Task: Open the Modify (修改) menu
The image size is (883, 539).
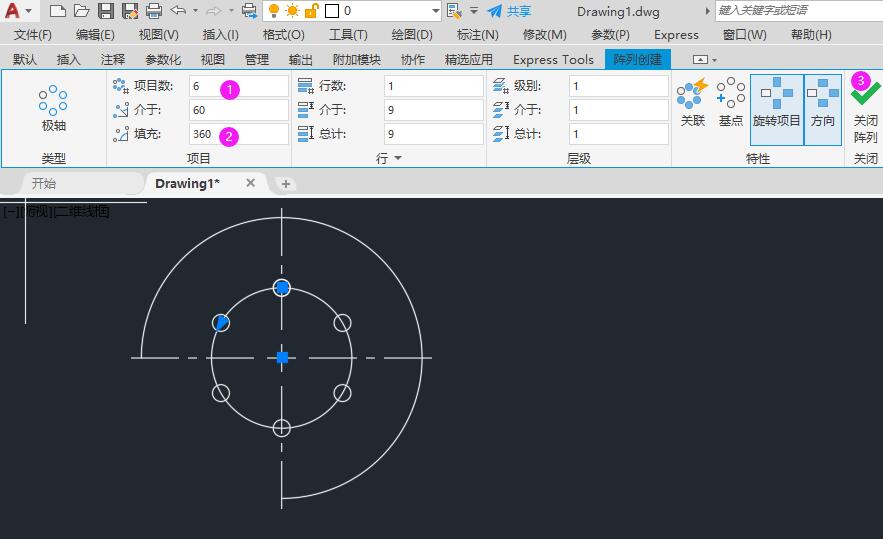Action: point(544,34)
